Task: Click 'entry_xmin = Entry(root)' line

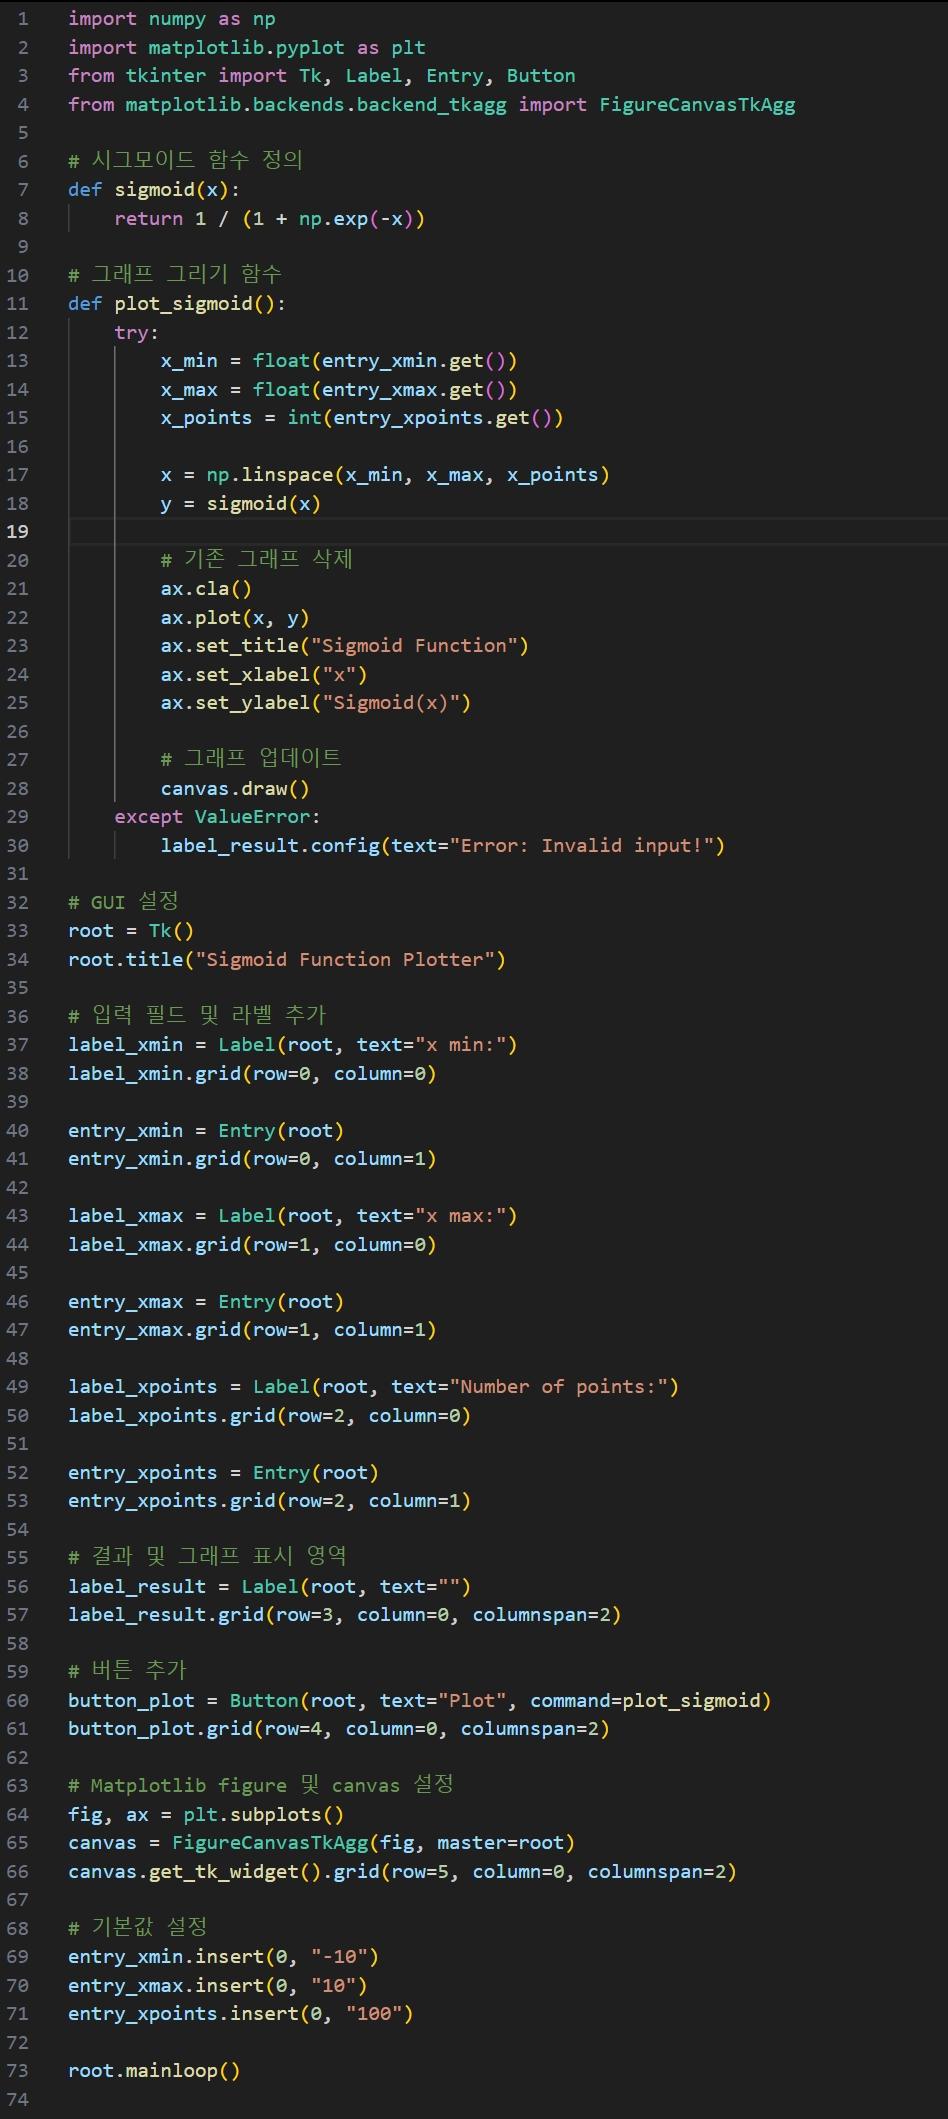Action: coord(206,1130)
